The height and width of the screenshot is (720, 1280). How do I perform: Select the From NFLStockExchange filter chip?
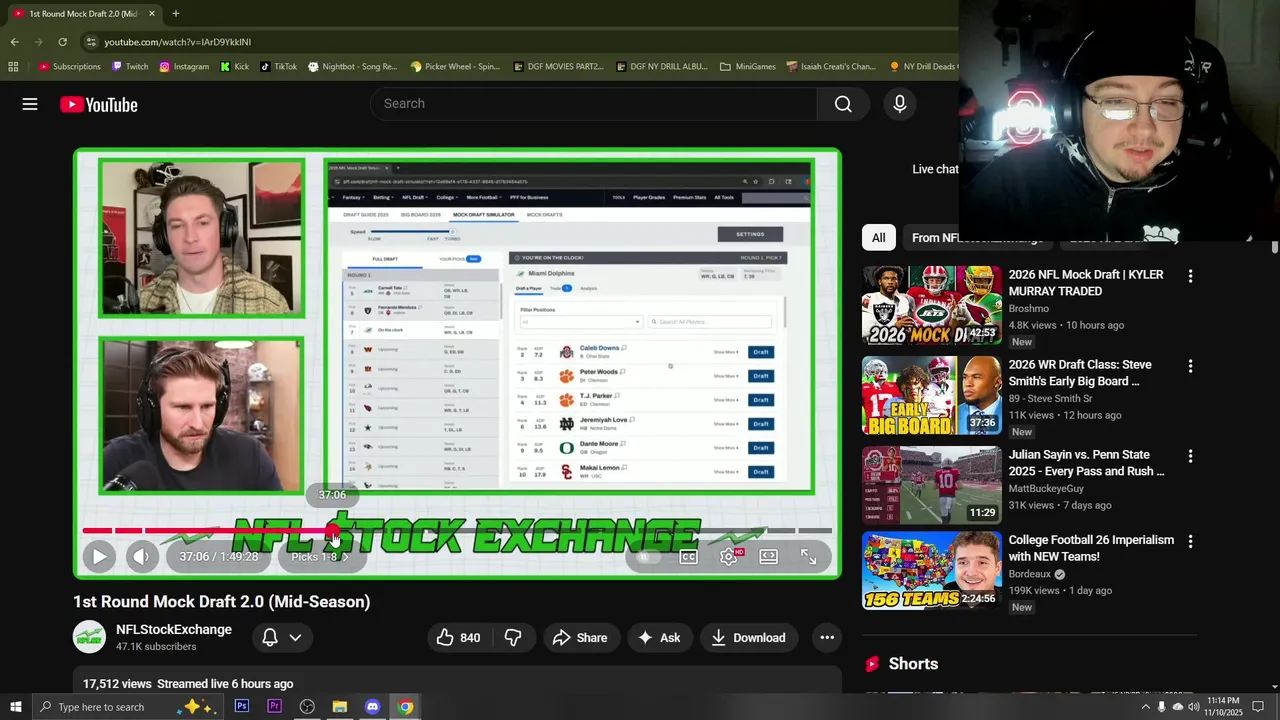coord(977,238)
